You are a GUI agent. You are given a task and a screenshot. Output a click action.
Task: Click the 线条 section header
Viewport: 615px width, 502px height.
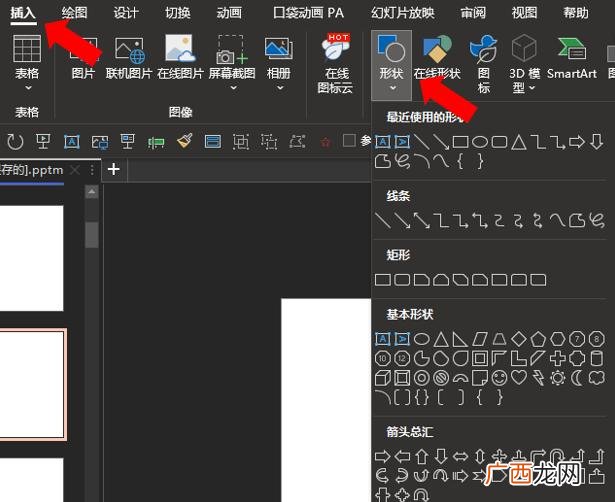pos(398,196)
